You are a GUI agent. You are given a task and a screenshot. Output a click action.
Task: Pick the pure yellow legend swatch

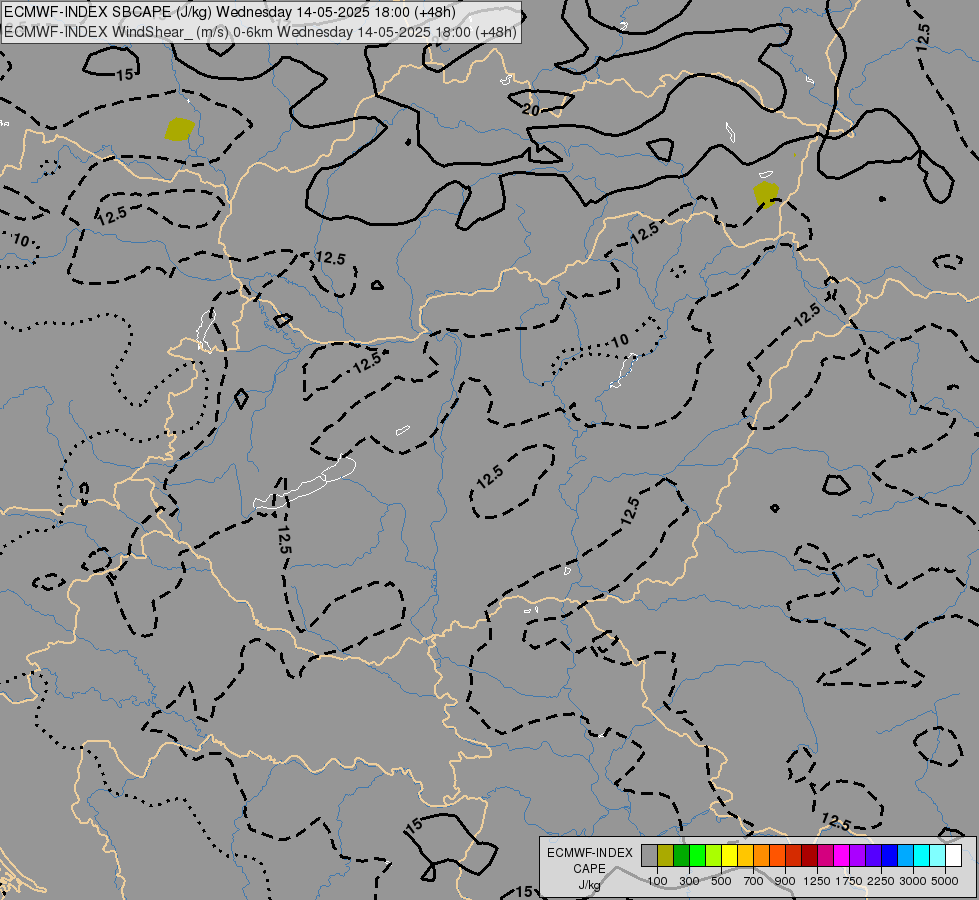[x=729, y=855]
